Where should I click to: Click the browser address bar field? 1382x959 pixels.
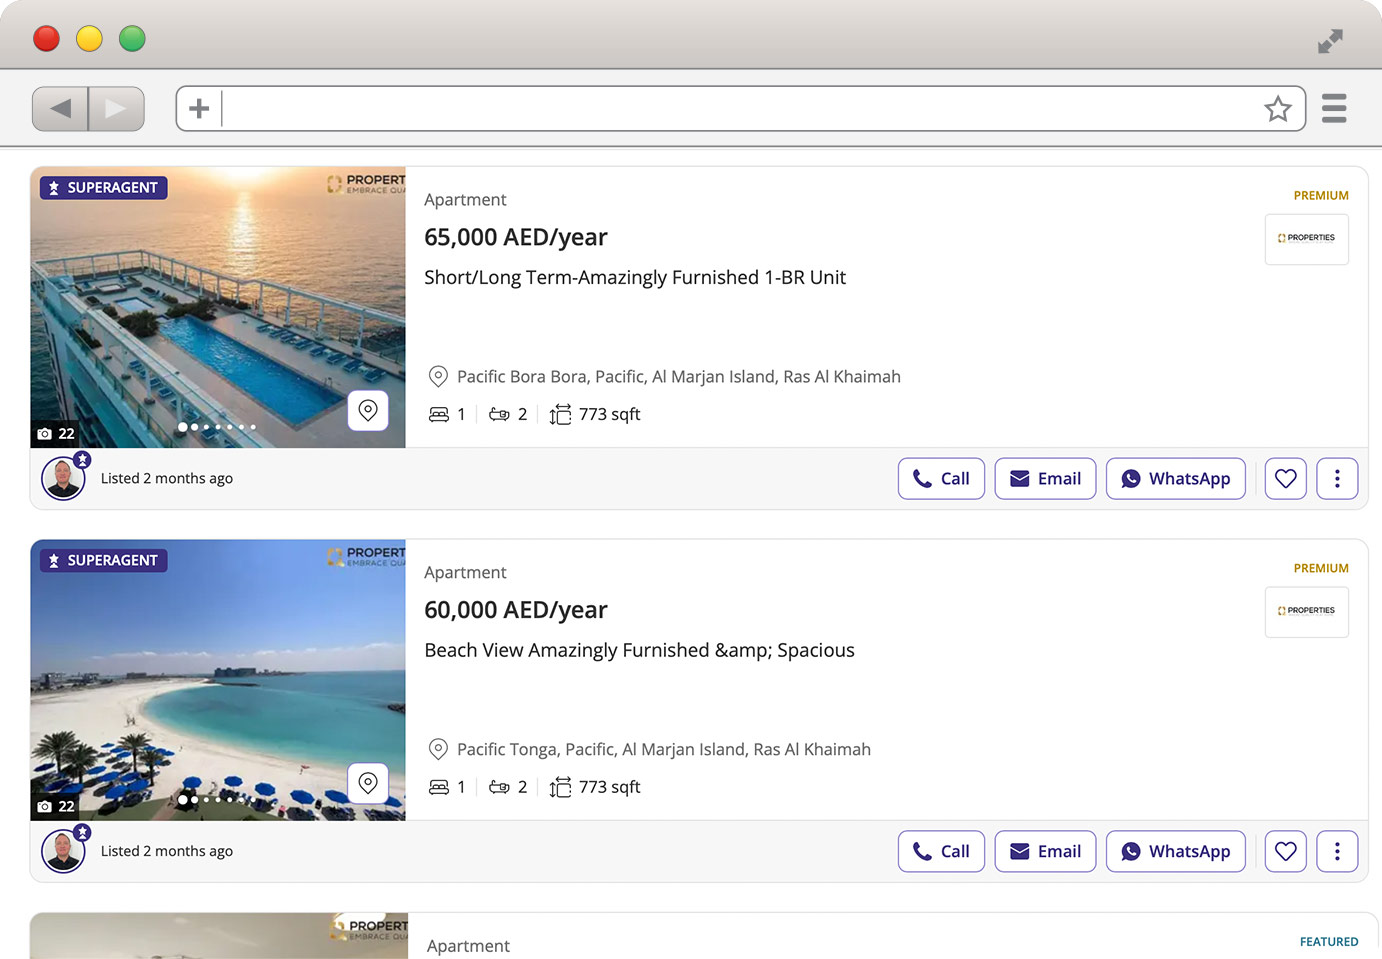click(740, 109)
